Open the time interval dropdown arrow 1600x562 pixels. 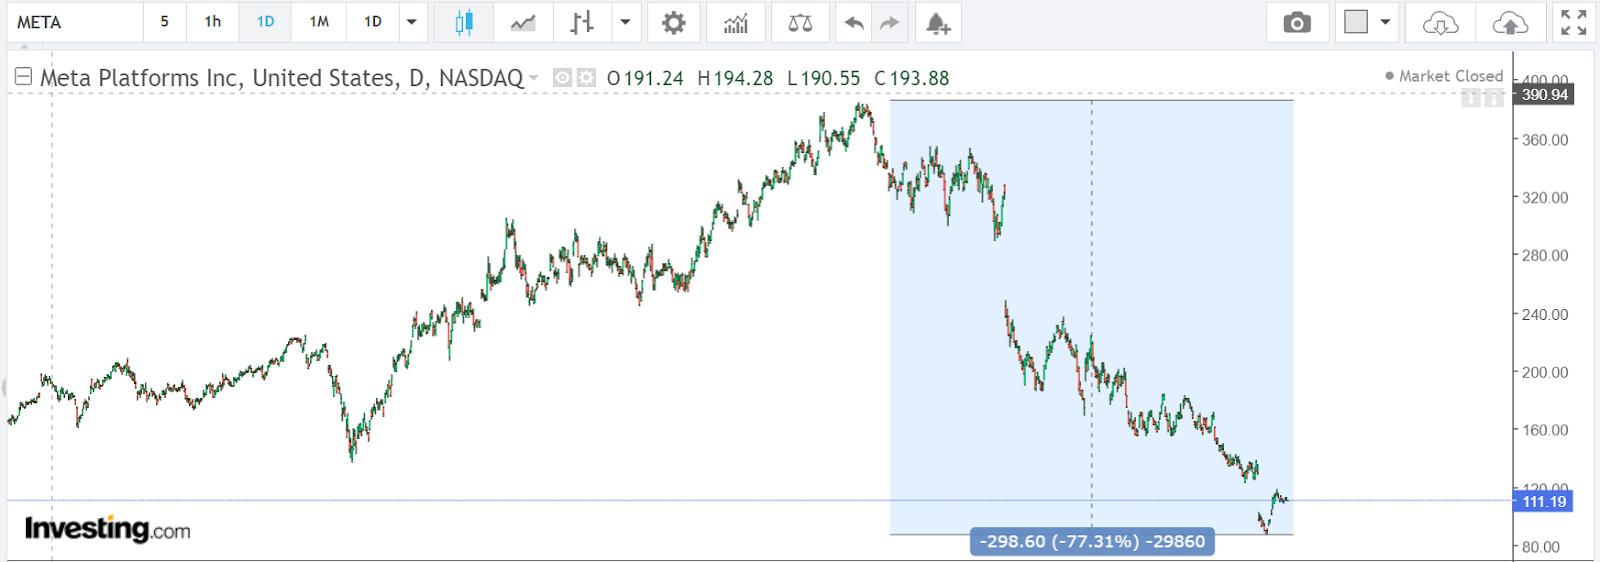(x=412, y=22)
